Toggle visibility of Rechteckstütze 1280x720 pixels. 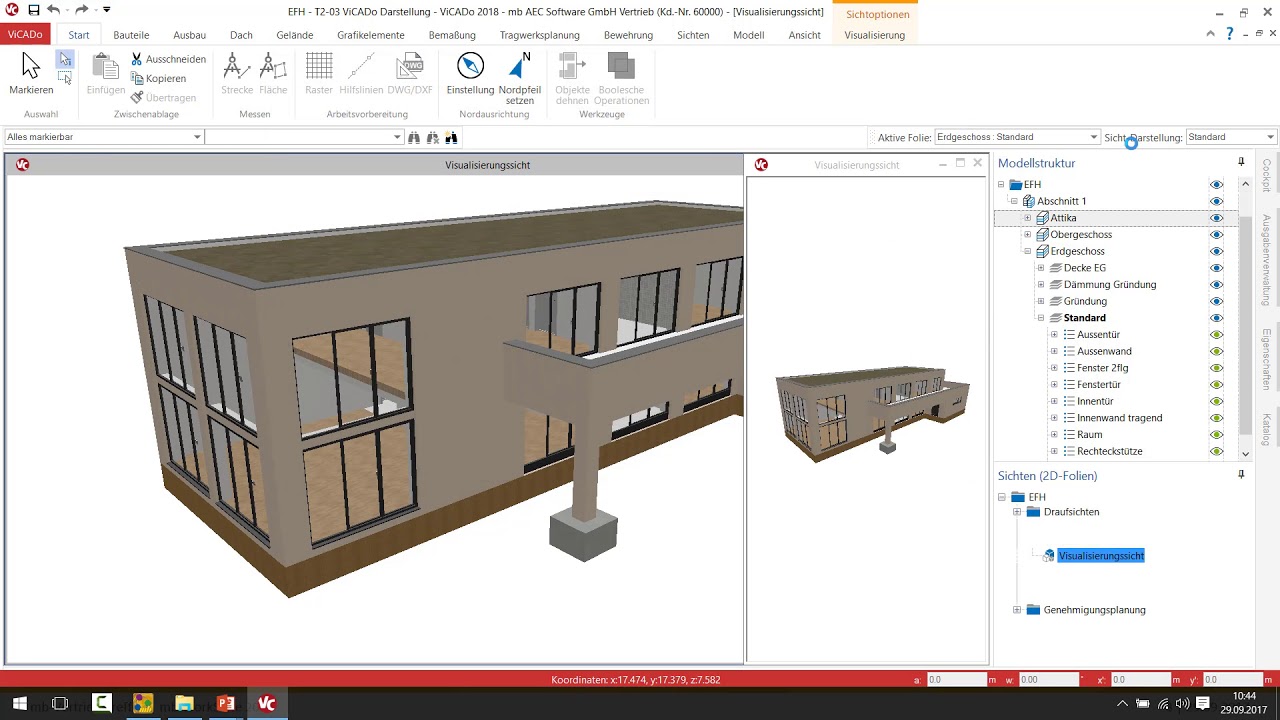[1217, 451]
